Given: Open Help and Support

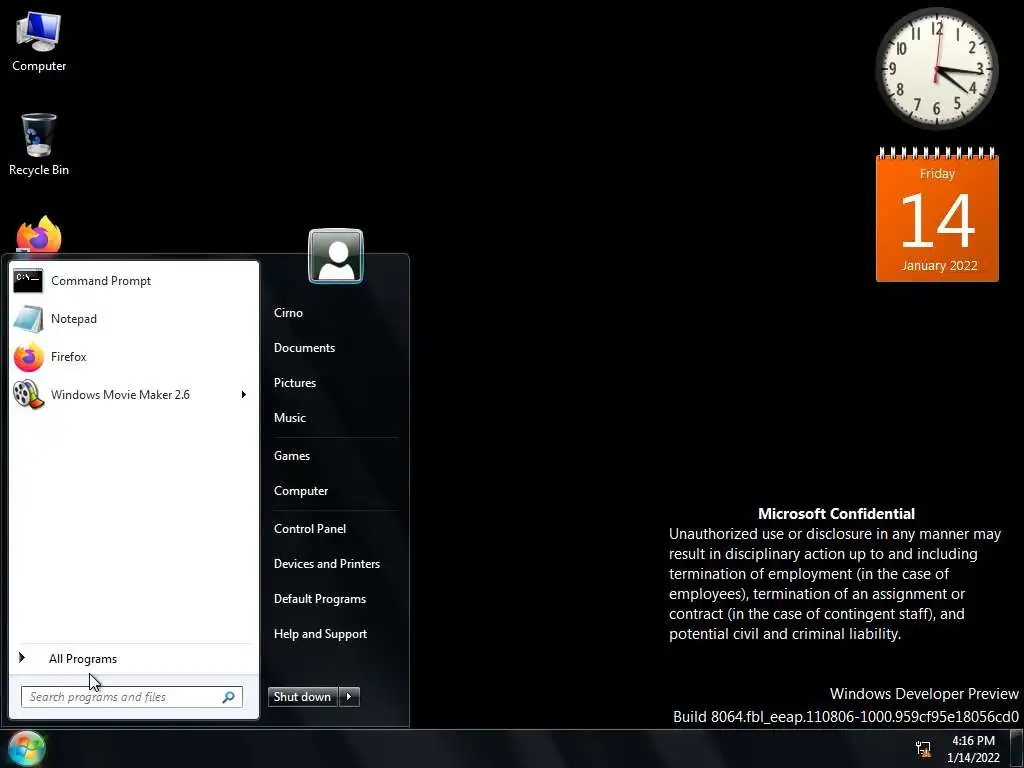Looking at the screenshot, I should 320,634.
